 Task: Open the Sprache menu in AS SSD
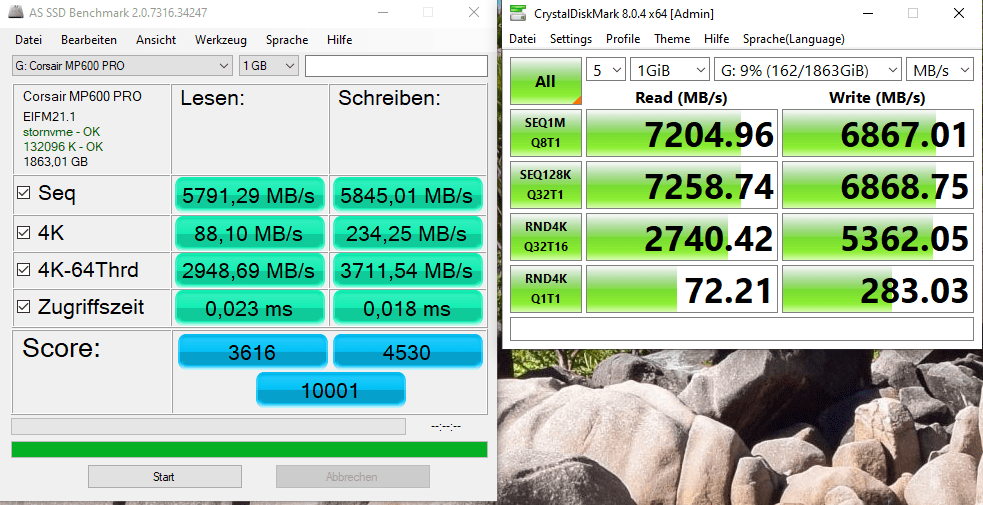point(287,39)
